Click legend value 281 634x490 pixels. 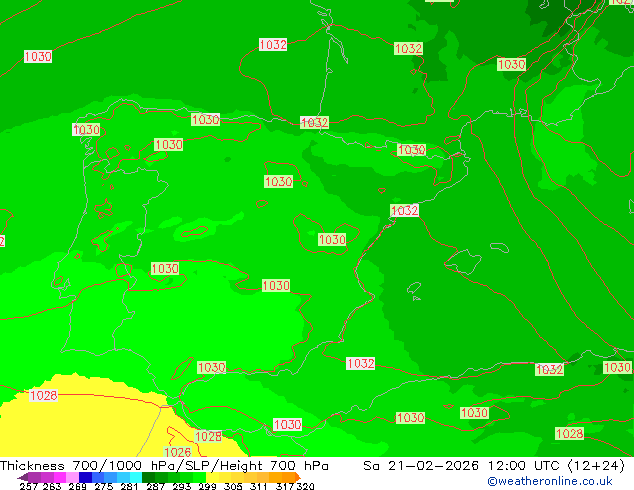coord(129,486)
